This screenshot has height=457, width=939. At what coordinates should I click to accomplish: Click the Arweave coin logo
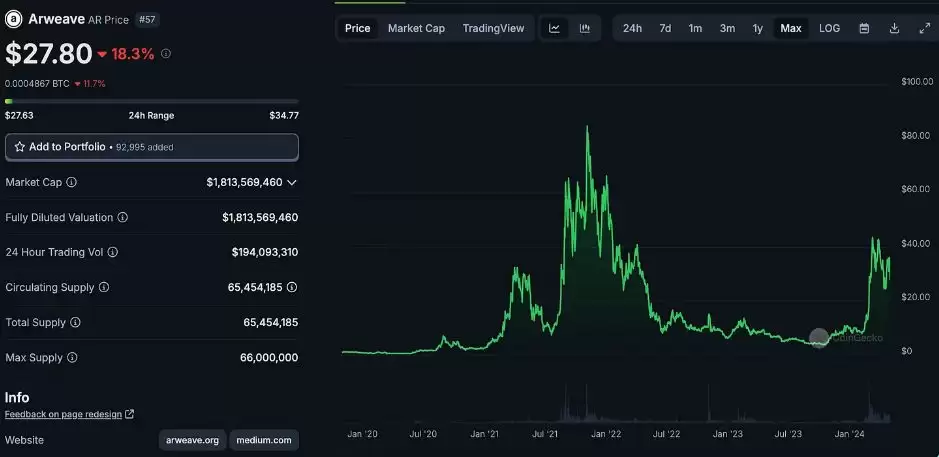14,20
